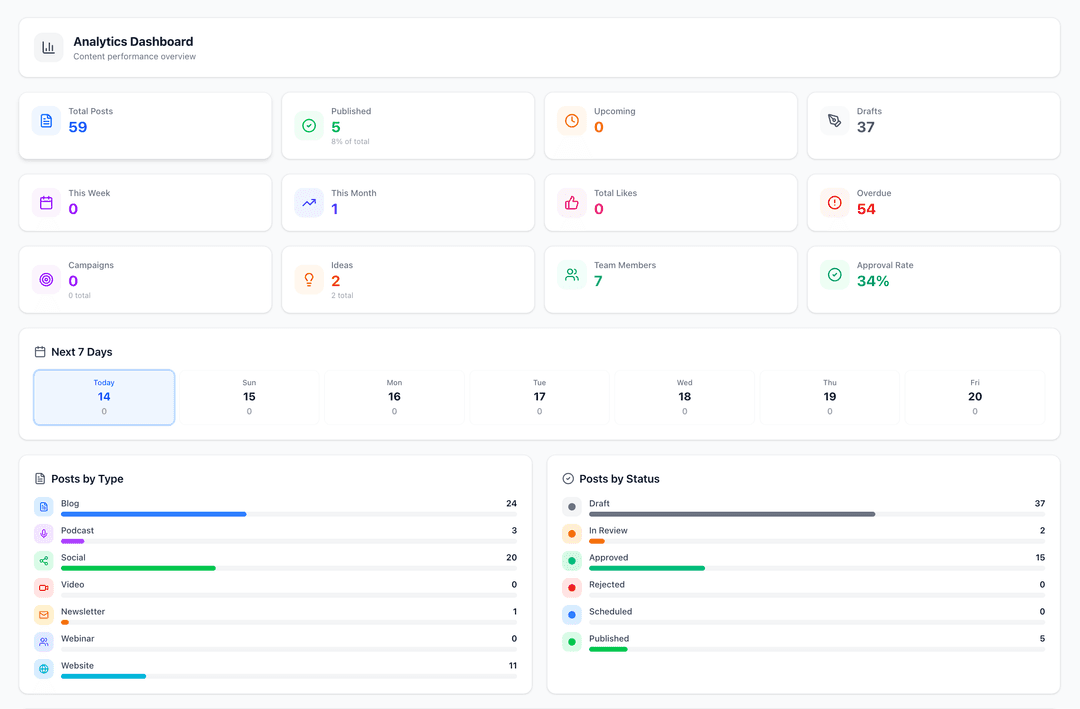Select the Drafts tag icon
The height and width of the screenshot is (709, 1080).
click(834, 120)
